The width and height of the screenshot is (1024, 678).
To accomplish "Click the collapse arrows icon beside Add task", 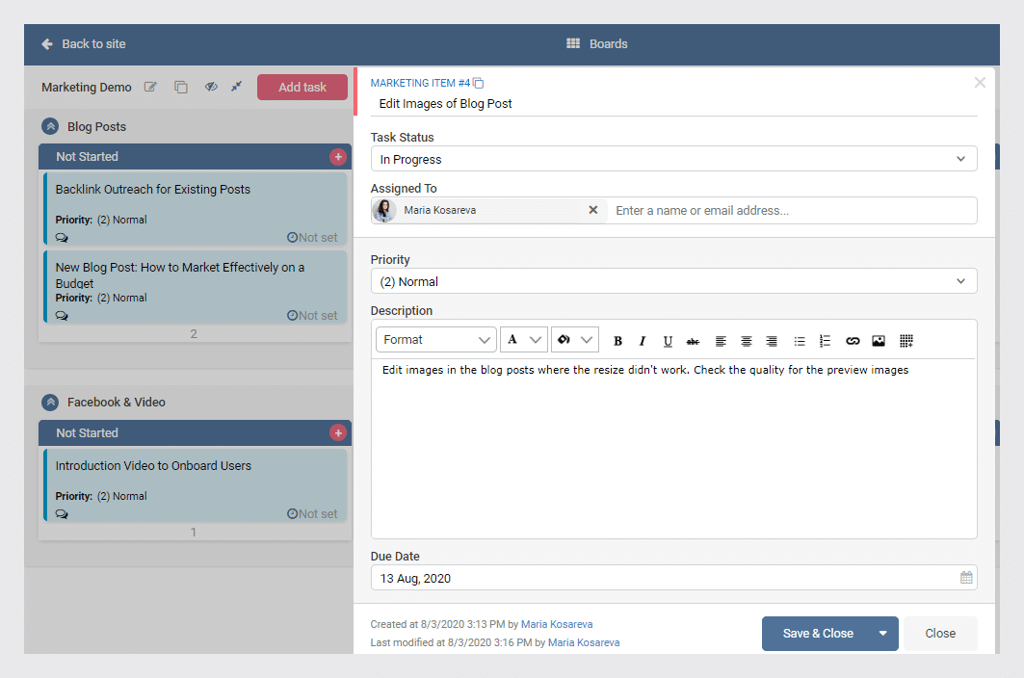I will 236,86.
